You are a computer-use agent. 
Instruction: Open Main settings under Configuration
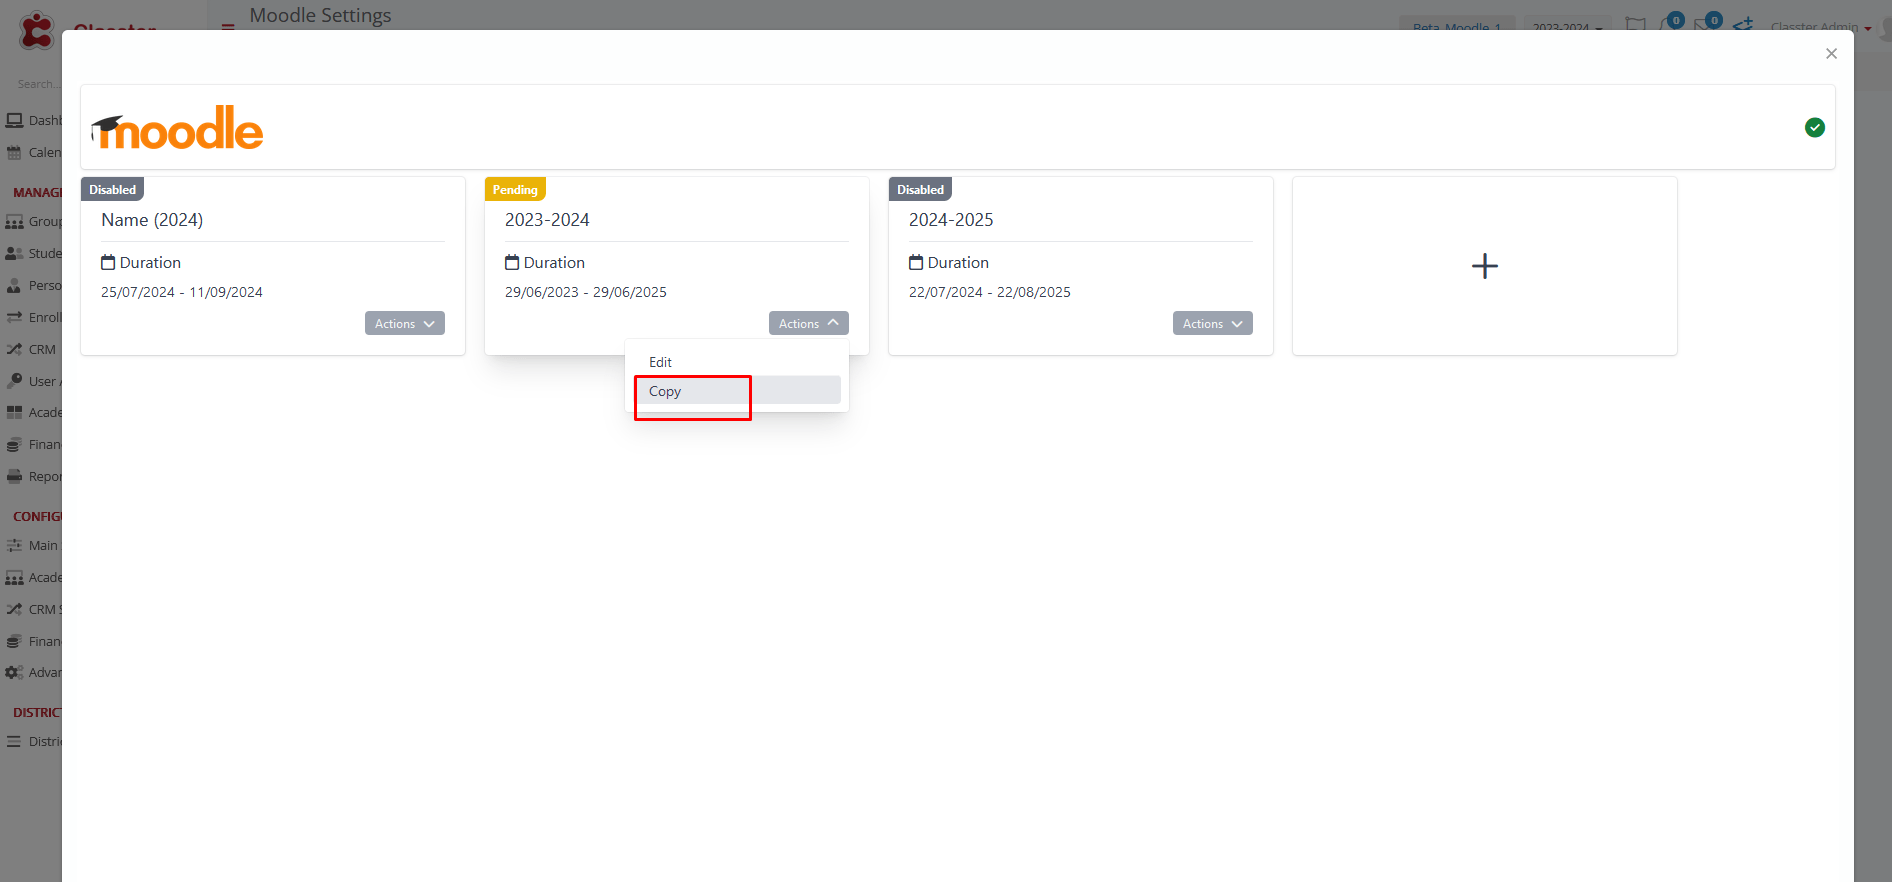32,546
